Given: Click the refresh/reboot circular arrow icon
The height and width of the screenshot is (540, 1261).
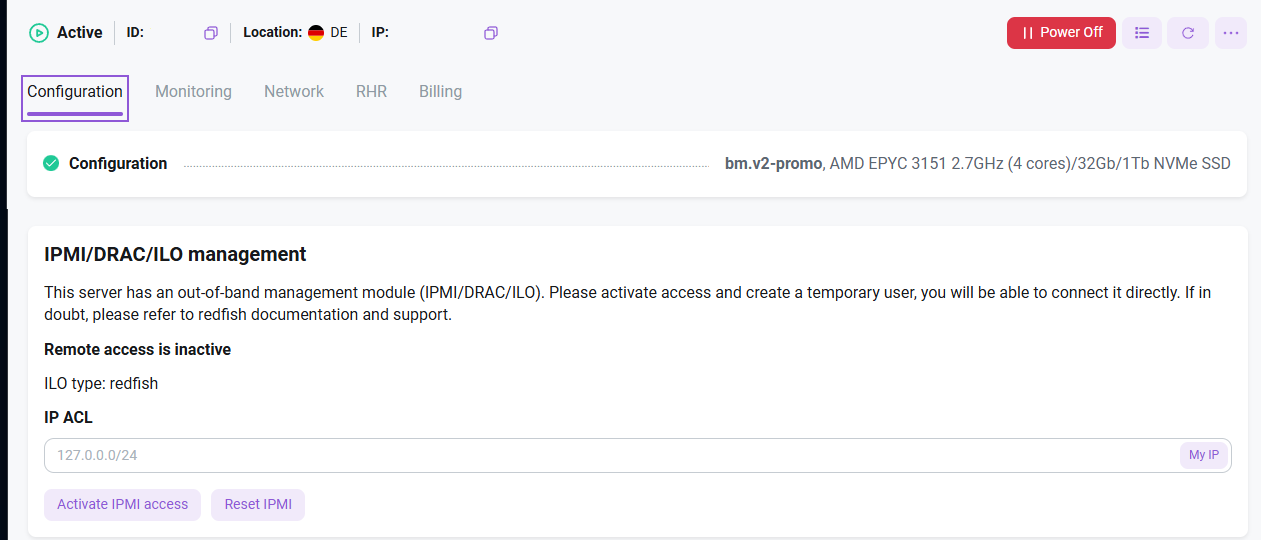Looking at the screenshot, I should click(1188, 33).
